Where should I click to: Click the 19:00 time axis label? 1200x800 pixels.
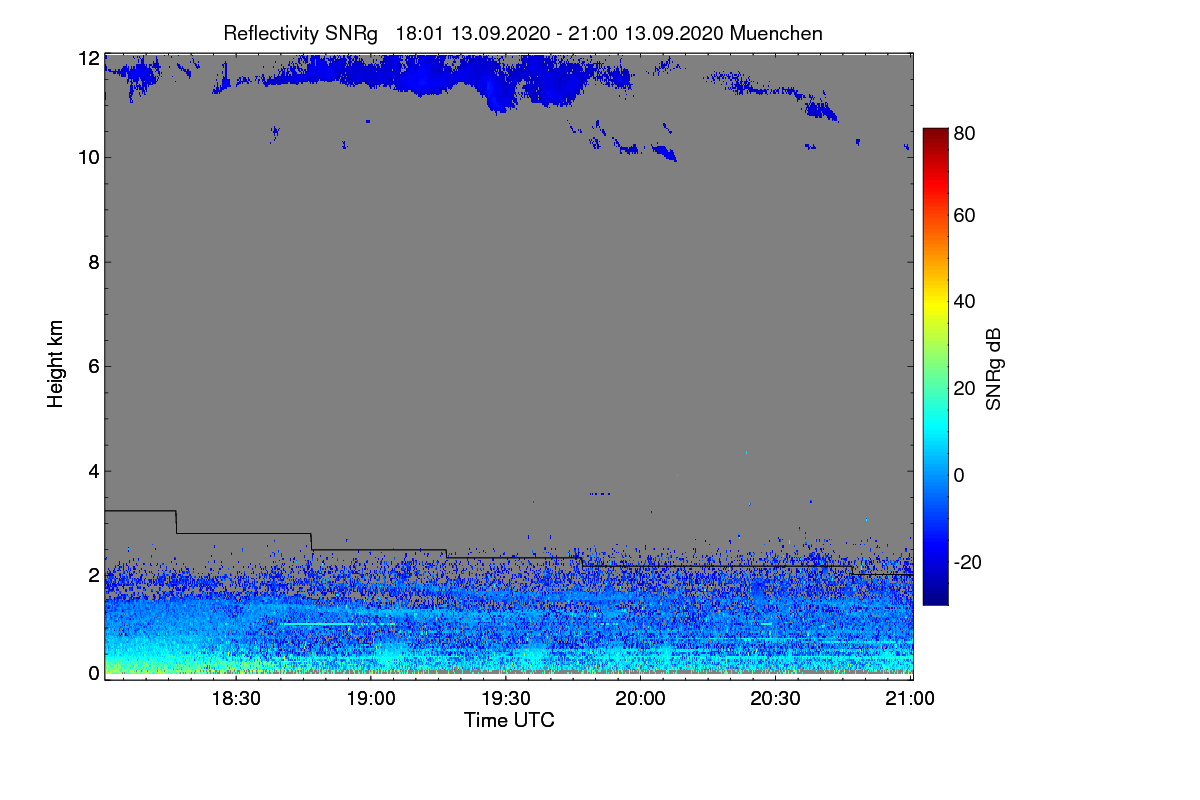(x=371, y=698)
